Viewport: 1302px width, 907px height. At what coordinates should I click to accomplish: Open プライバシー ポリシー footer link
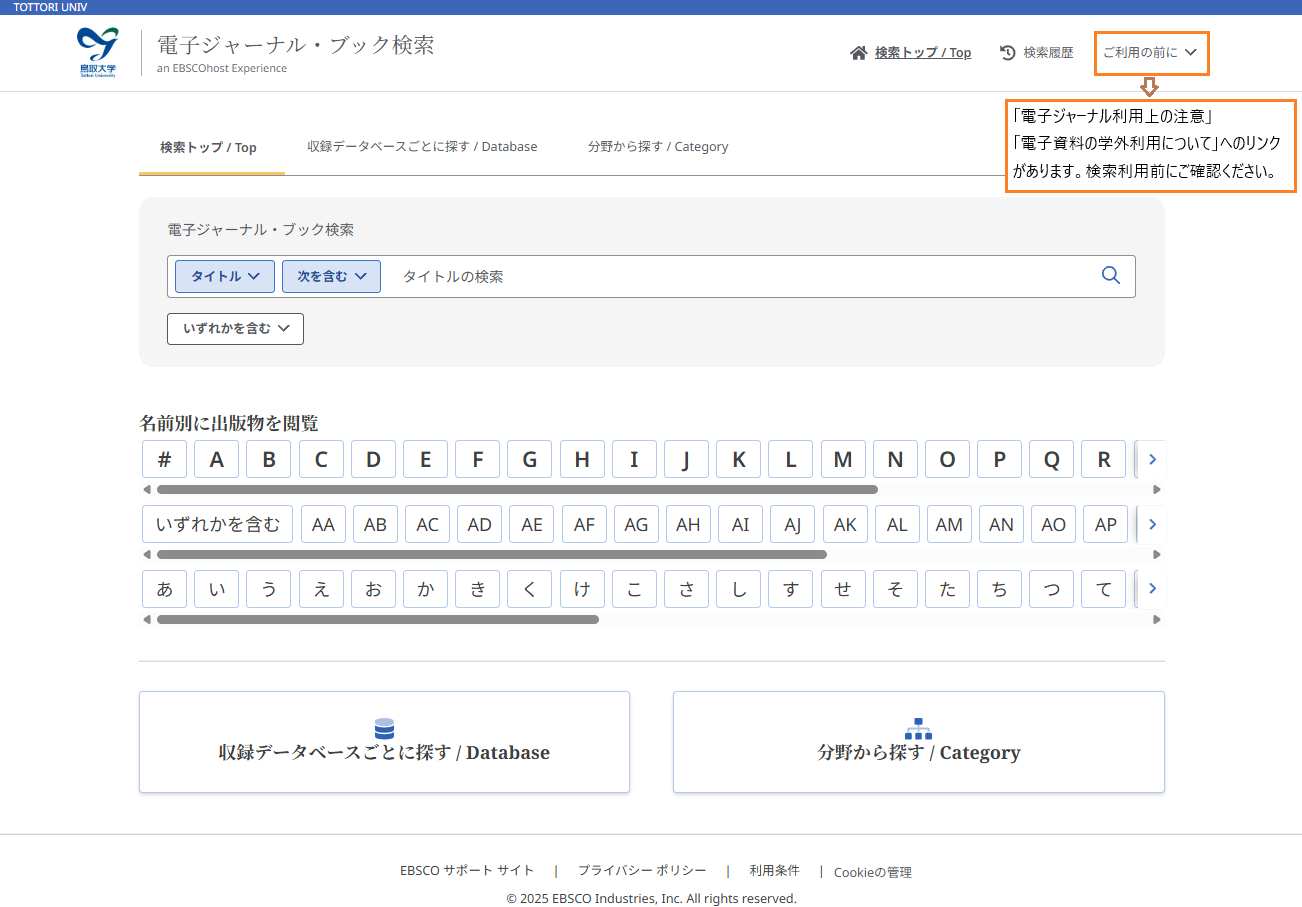coord(642,870)
